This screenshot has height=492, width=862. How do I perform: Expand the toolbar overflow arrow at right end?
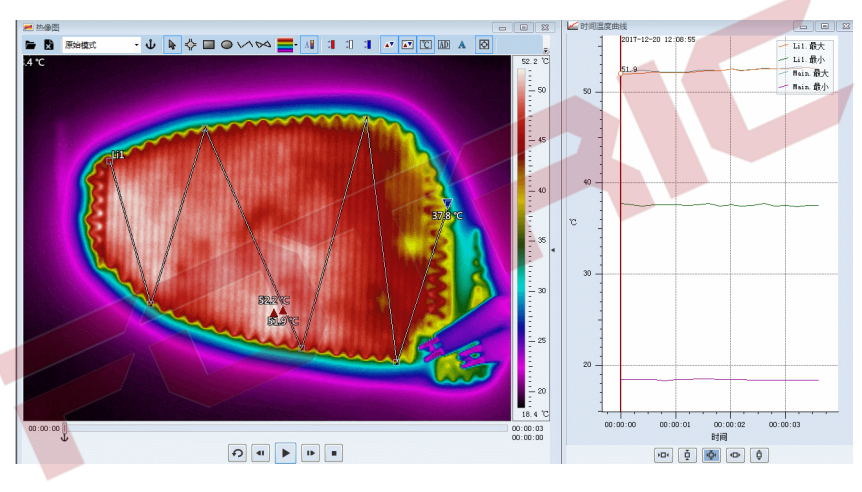545,50
